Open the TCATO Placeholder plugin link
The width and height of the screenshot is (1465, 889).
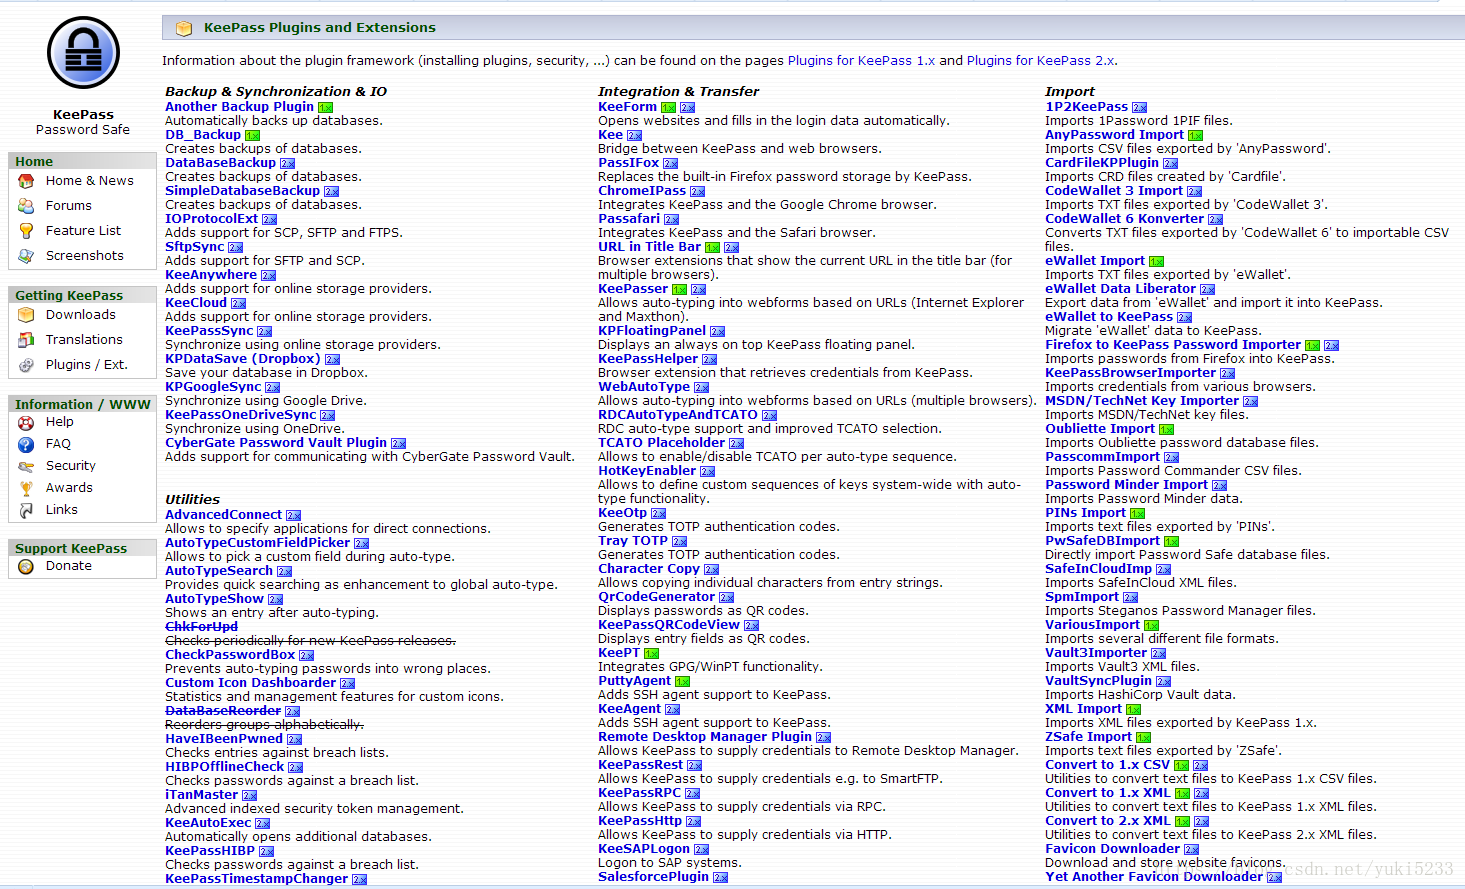661,443
